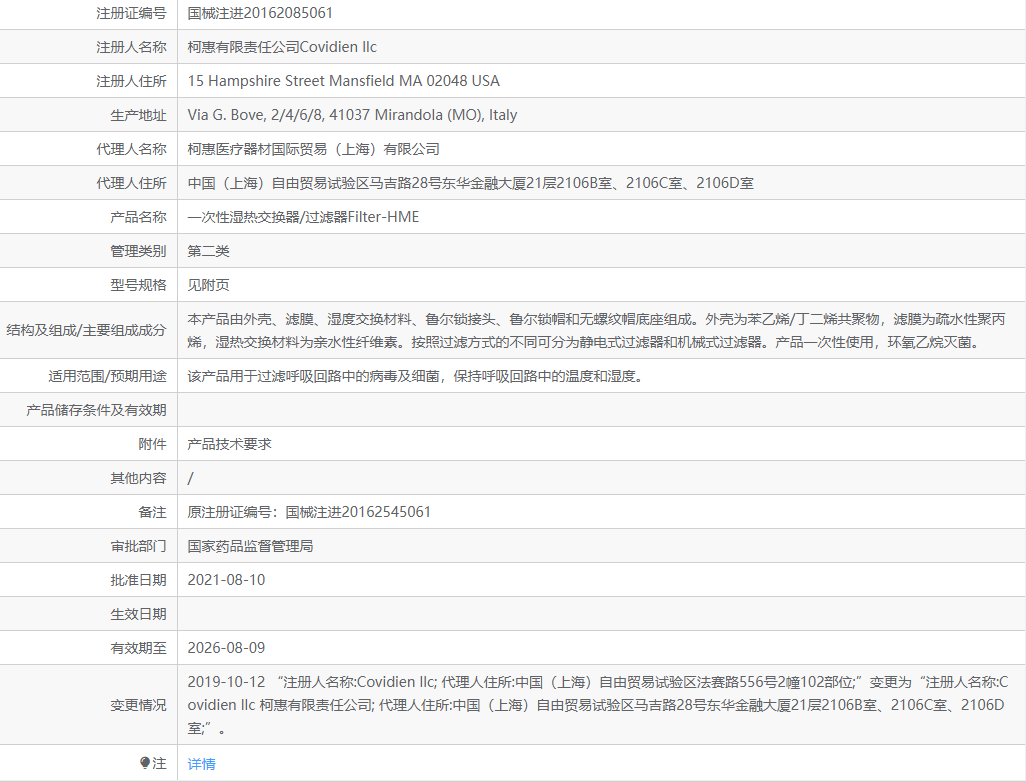Click the 有效期至 label
This screenshot has width=1026, height=782.
click(x=138, y=649)
